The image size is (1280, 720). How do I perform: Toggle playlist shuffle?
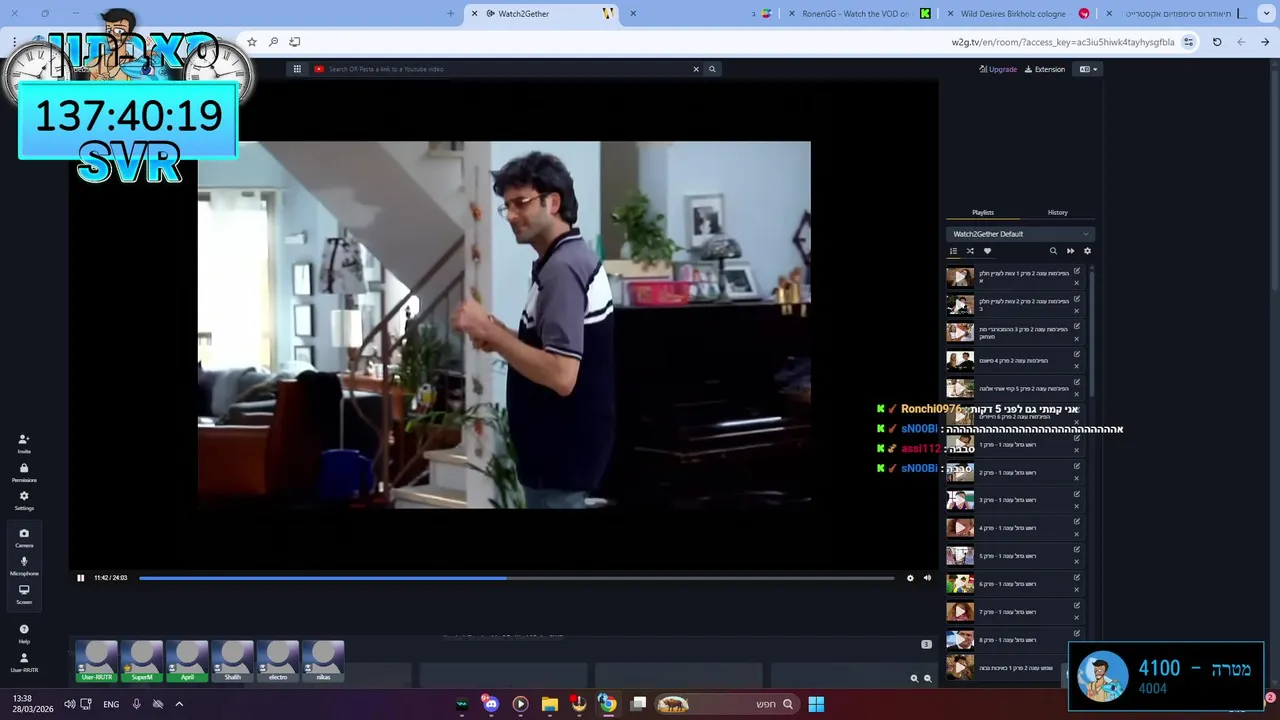tap(970, 251)
